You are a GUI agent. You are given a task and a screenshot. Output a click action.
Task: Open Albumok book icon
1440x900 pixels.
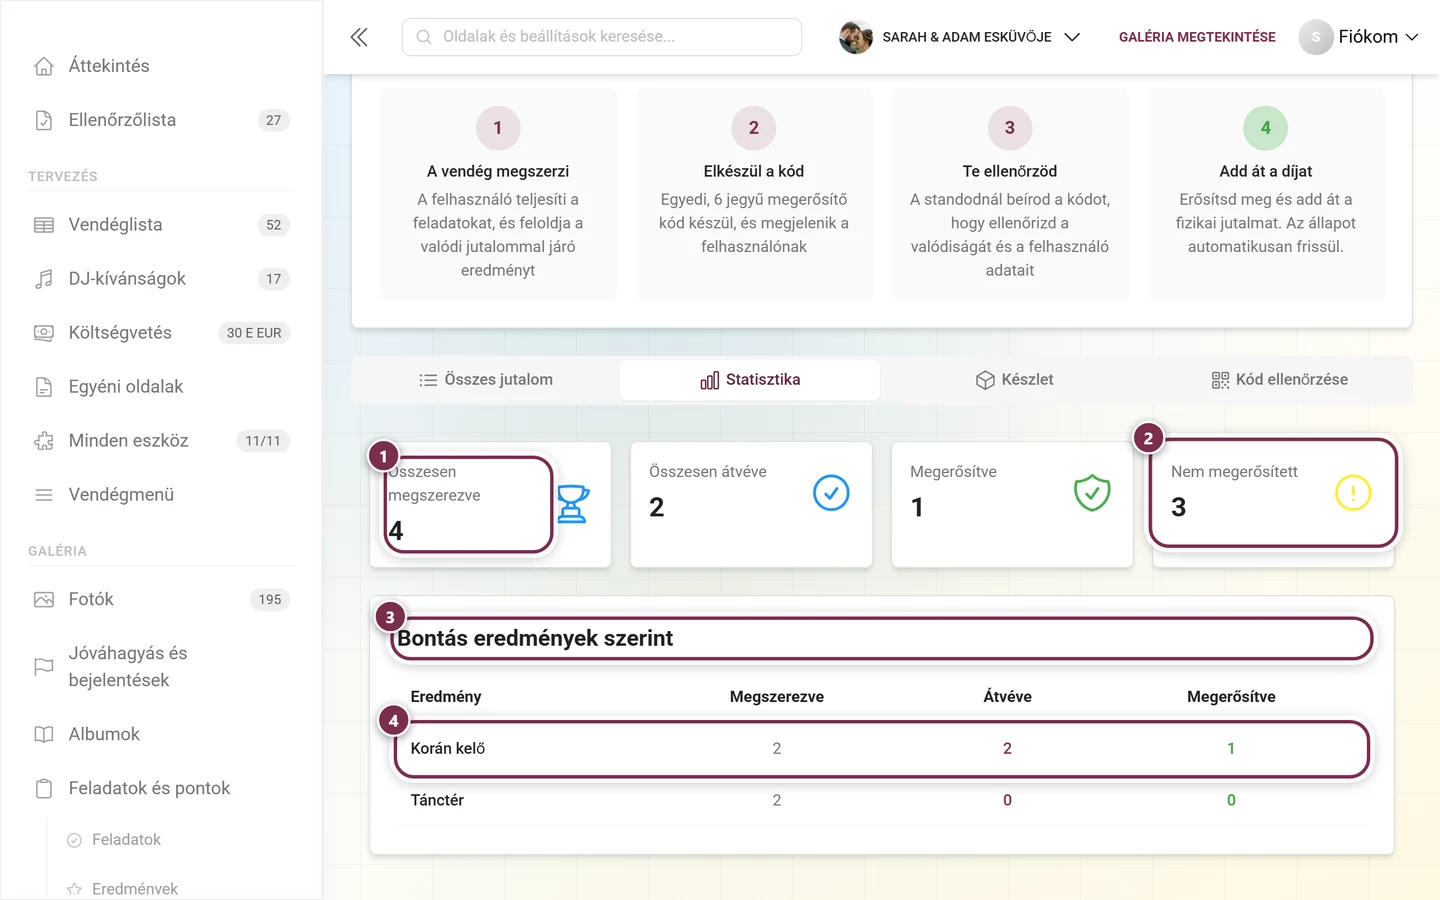(x=44, y=734)
